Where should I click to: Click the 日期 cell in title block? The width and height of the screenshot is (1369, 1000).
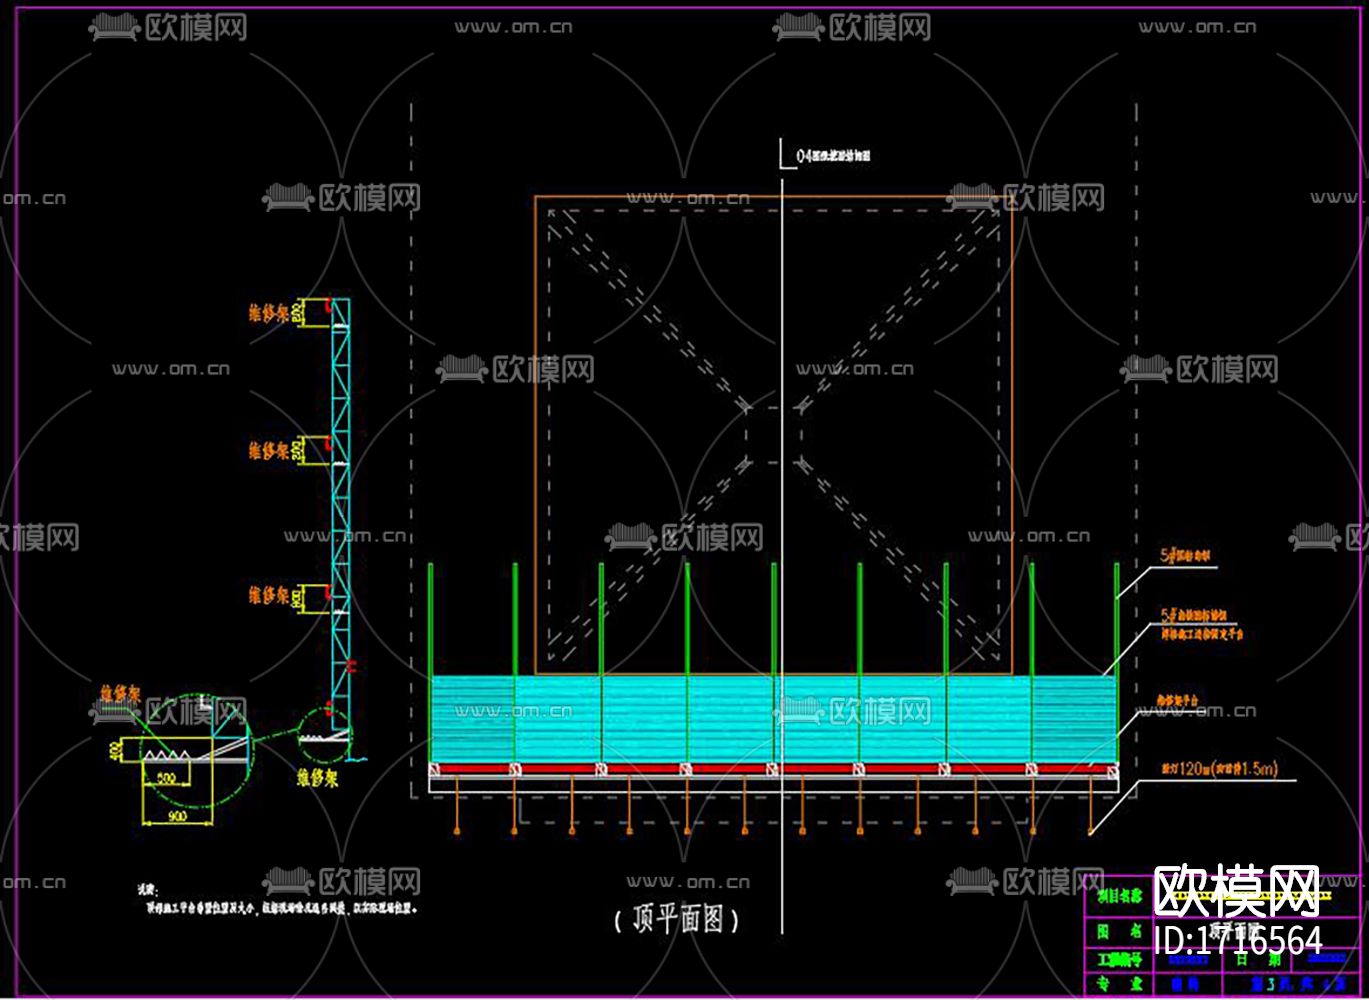click(1258, 960)
